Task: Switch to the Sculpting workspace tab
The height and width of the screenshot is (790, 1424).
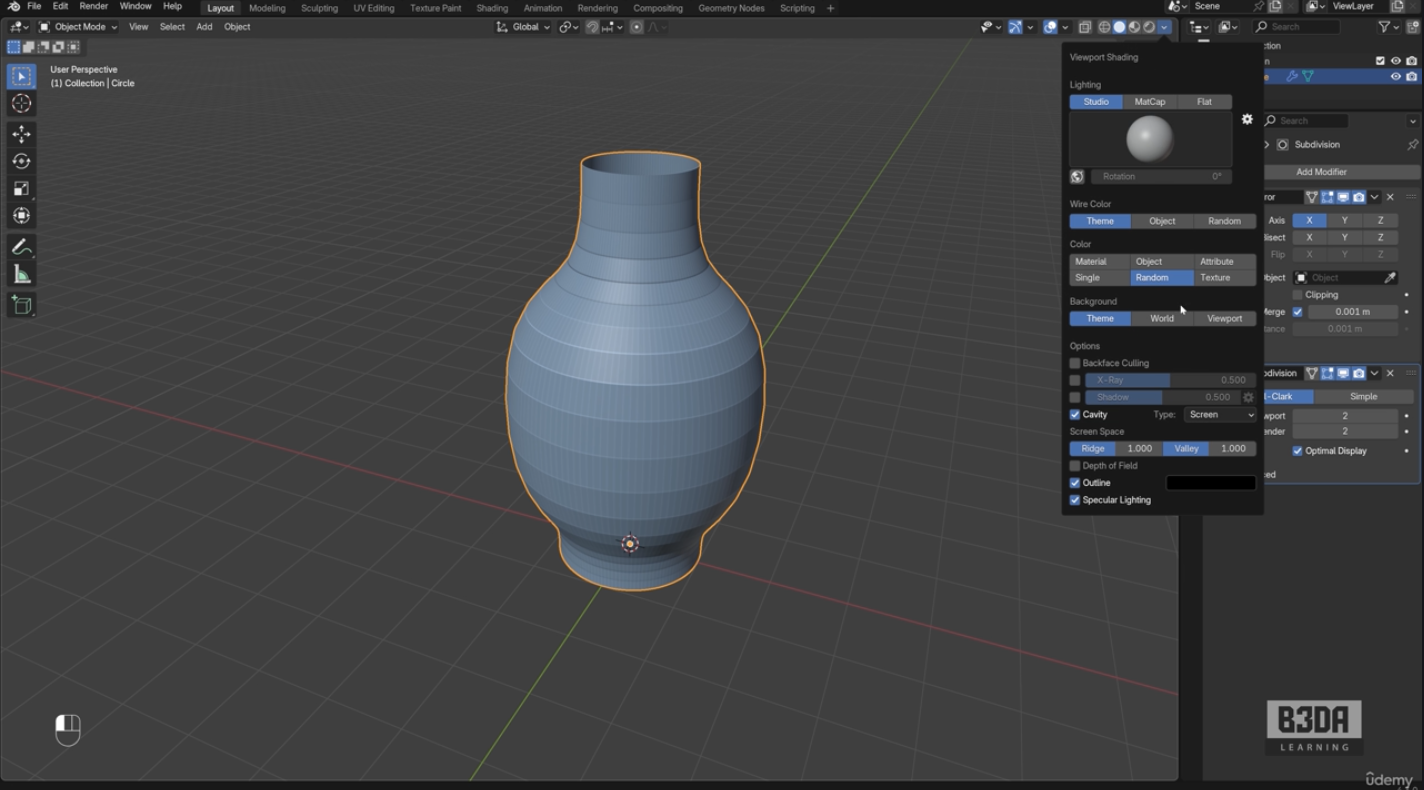Action: 319,8
